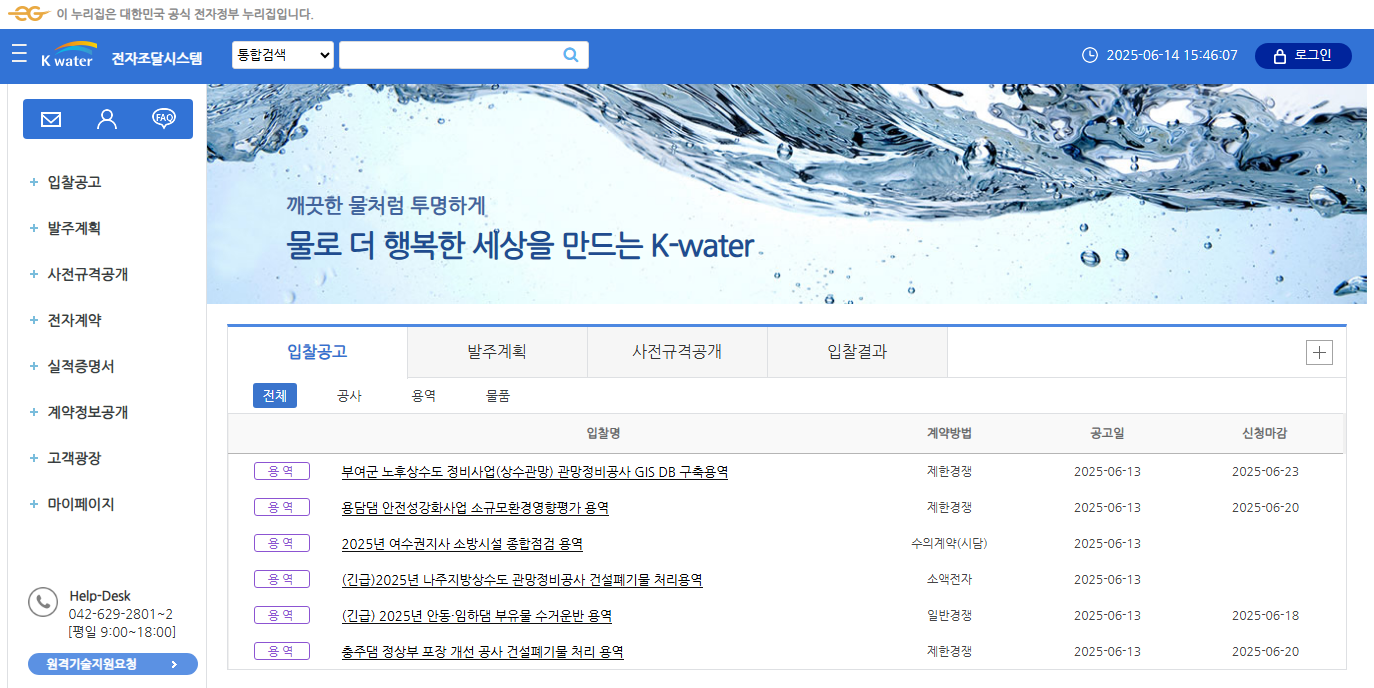Switch to the 사전규격공개 tab
The image size is (1374, 688).
(677, 352)
